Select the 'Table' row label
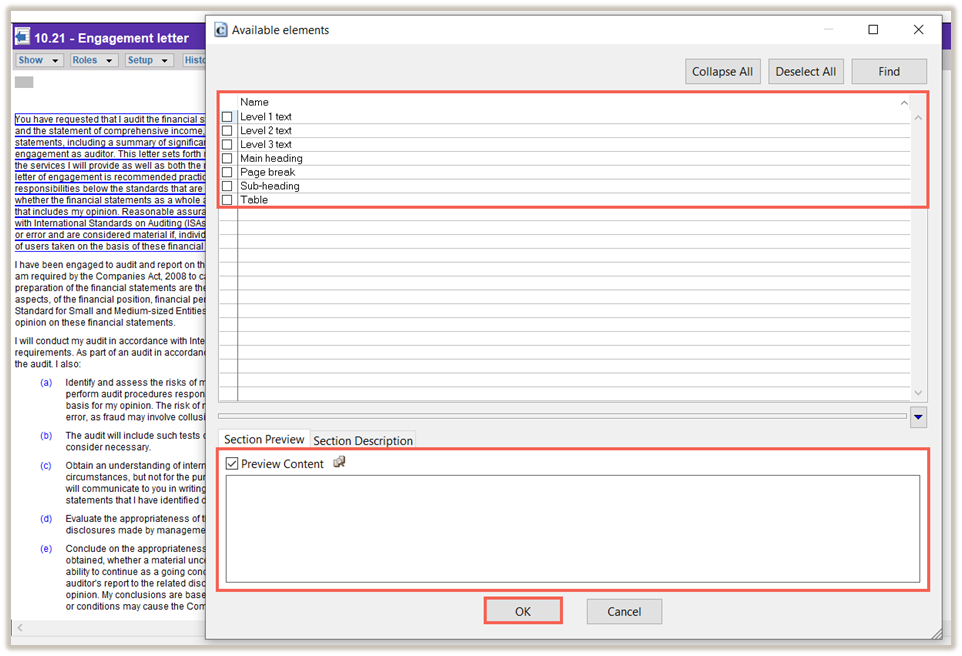 254,200
